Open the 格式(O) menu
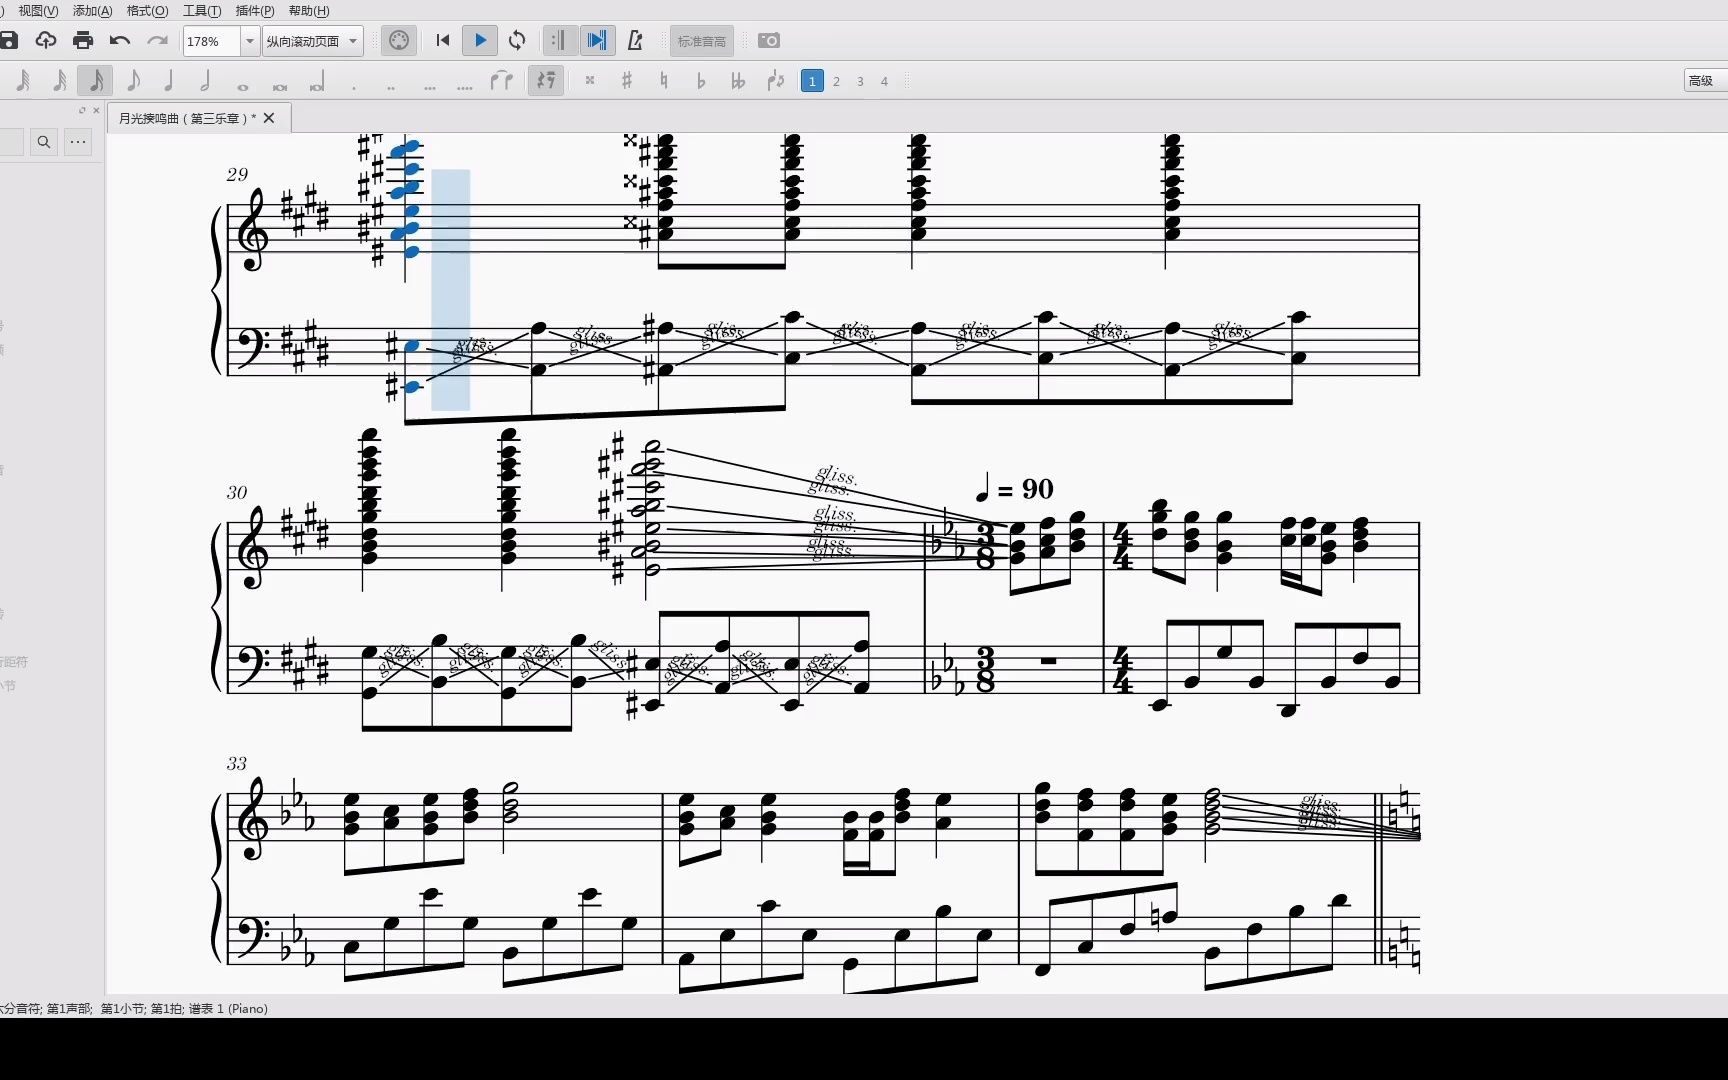 147,11
